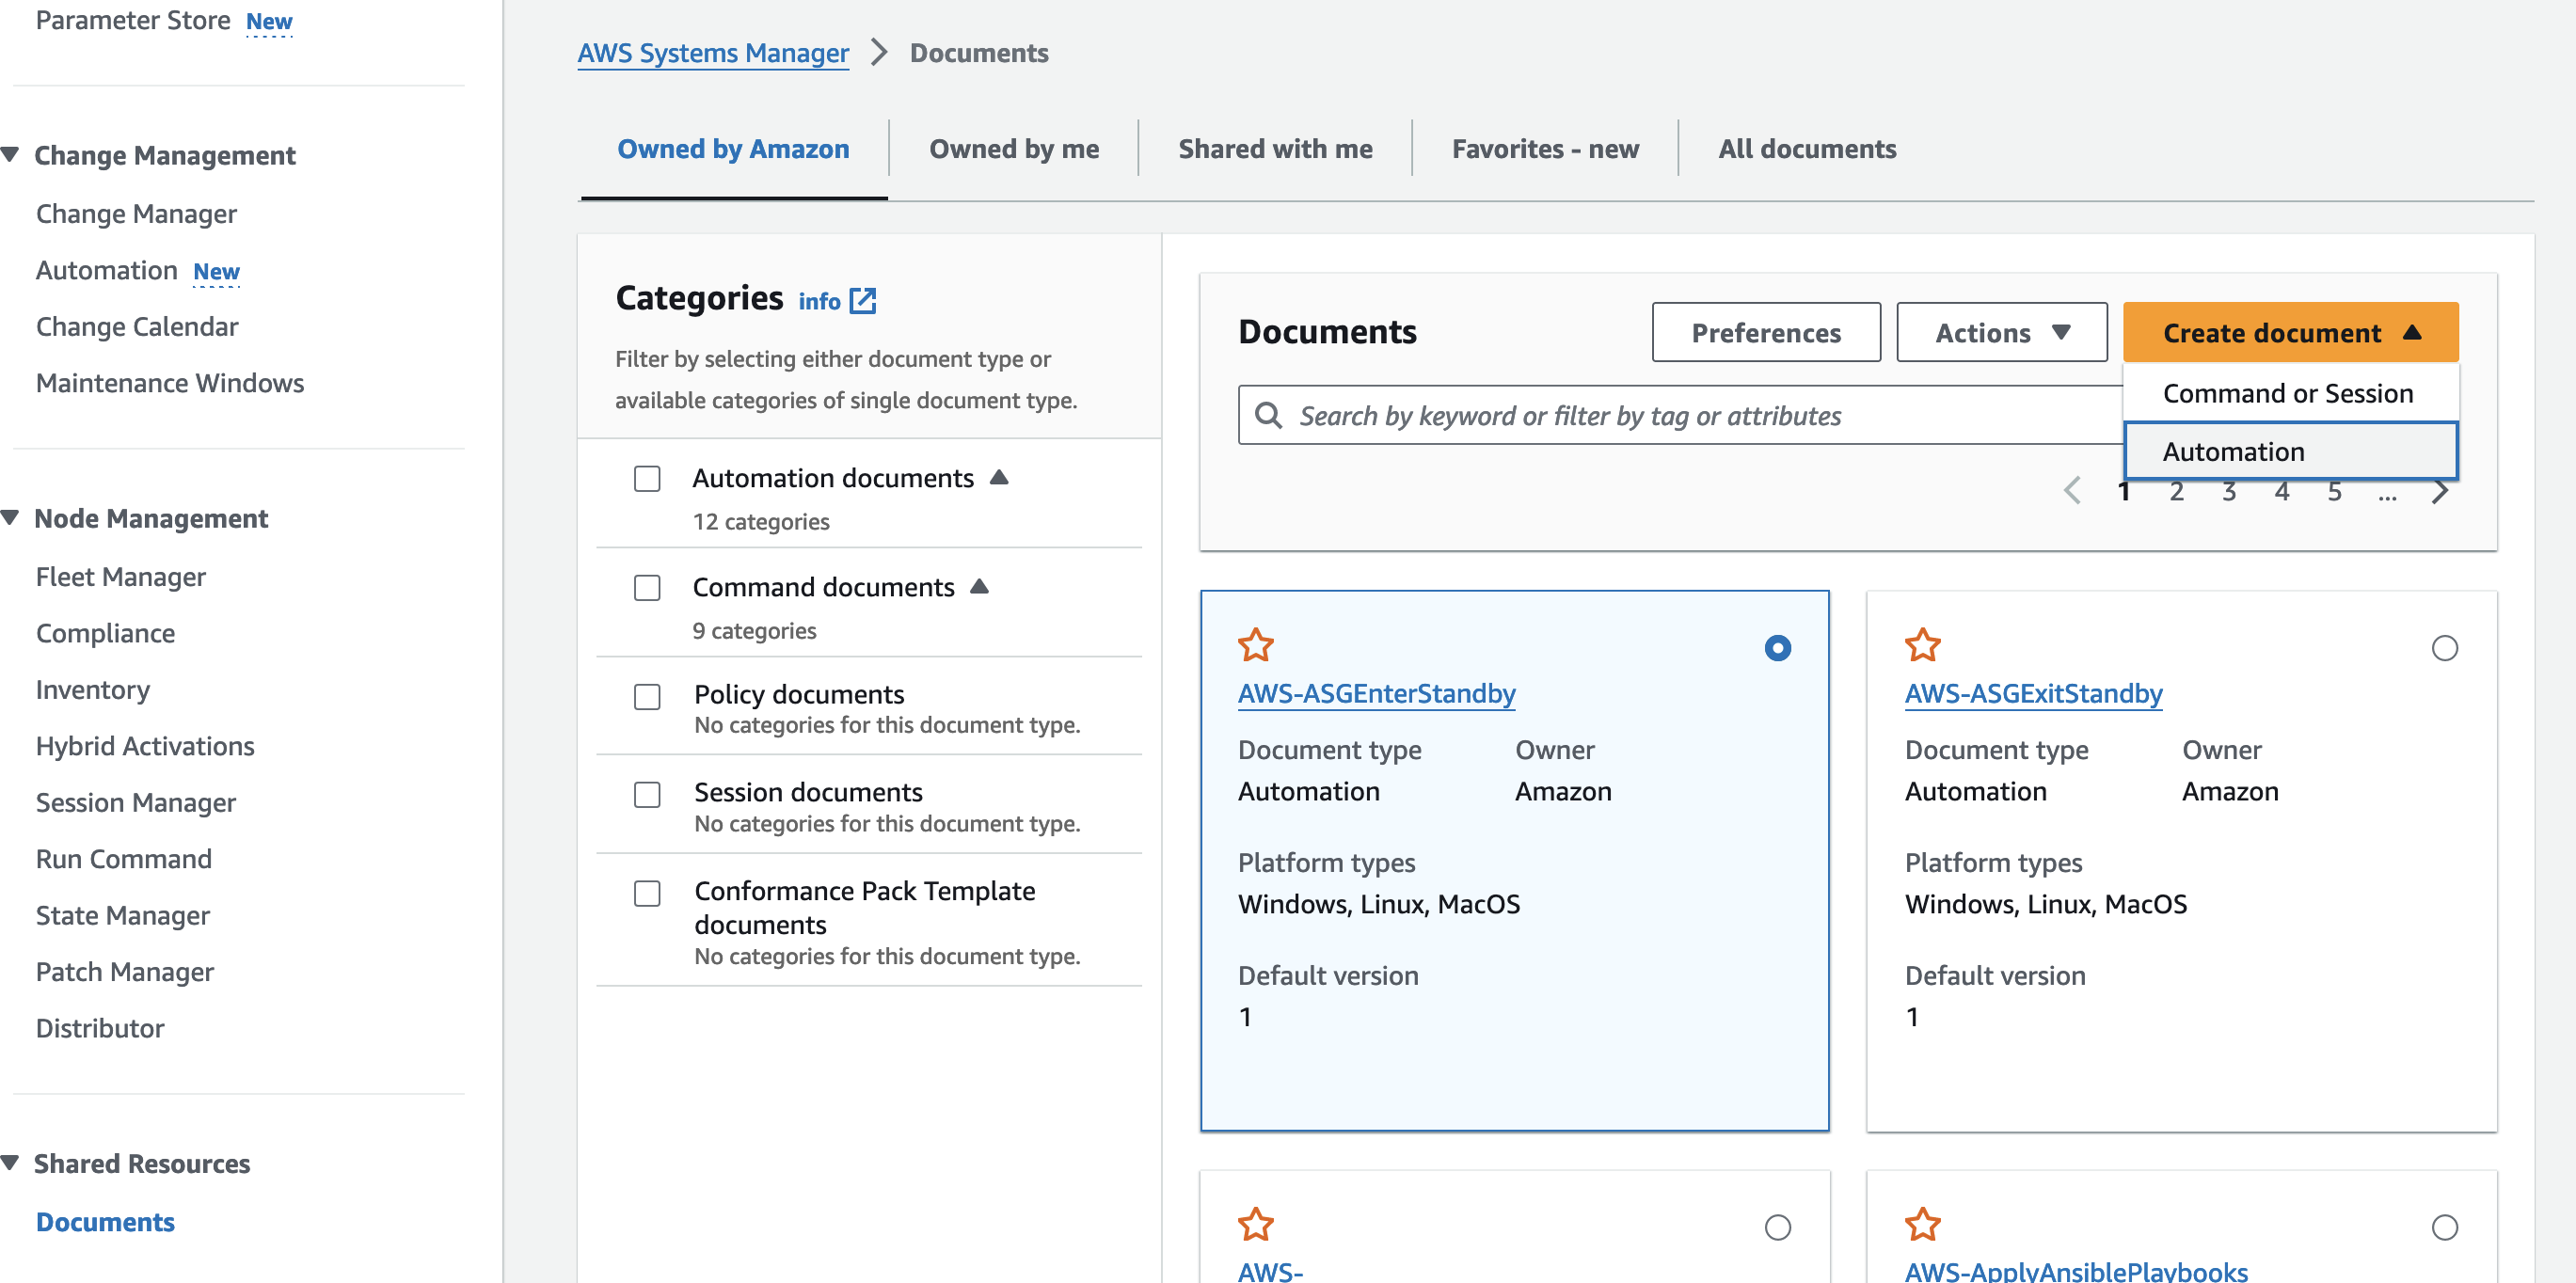
Task: Open the AWS-ASGEnterStandby document link
Action: [x=1376, y=693]
